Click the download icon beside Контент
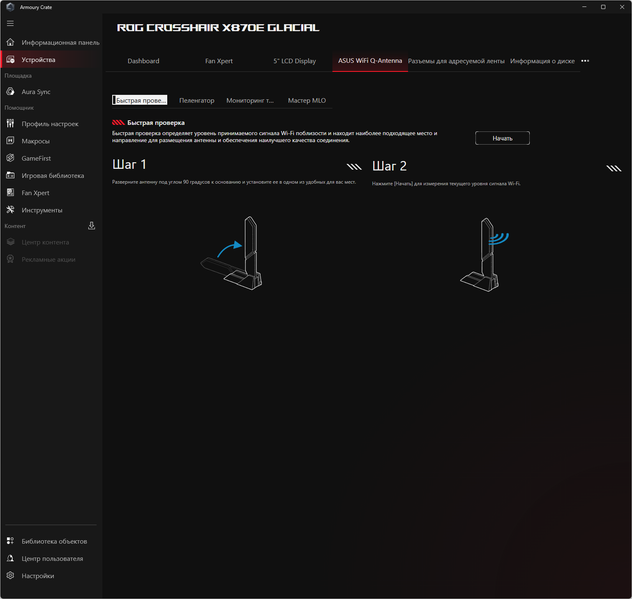The height and width of the screenshot is (599, 632). (x=91, y=226)
